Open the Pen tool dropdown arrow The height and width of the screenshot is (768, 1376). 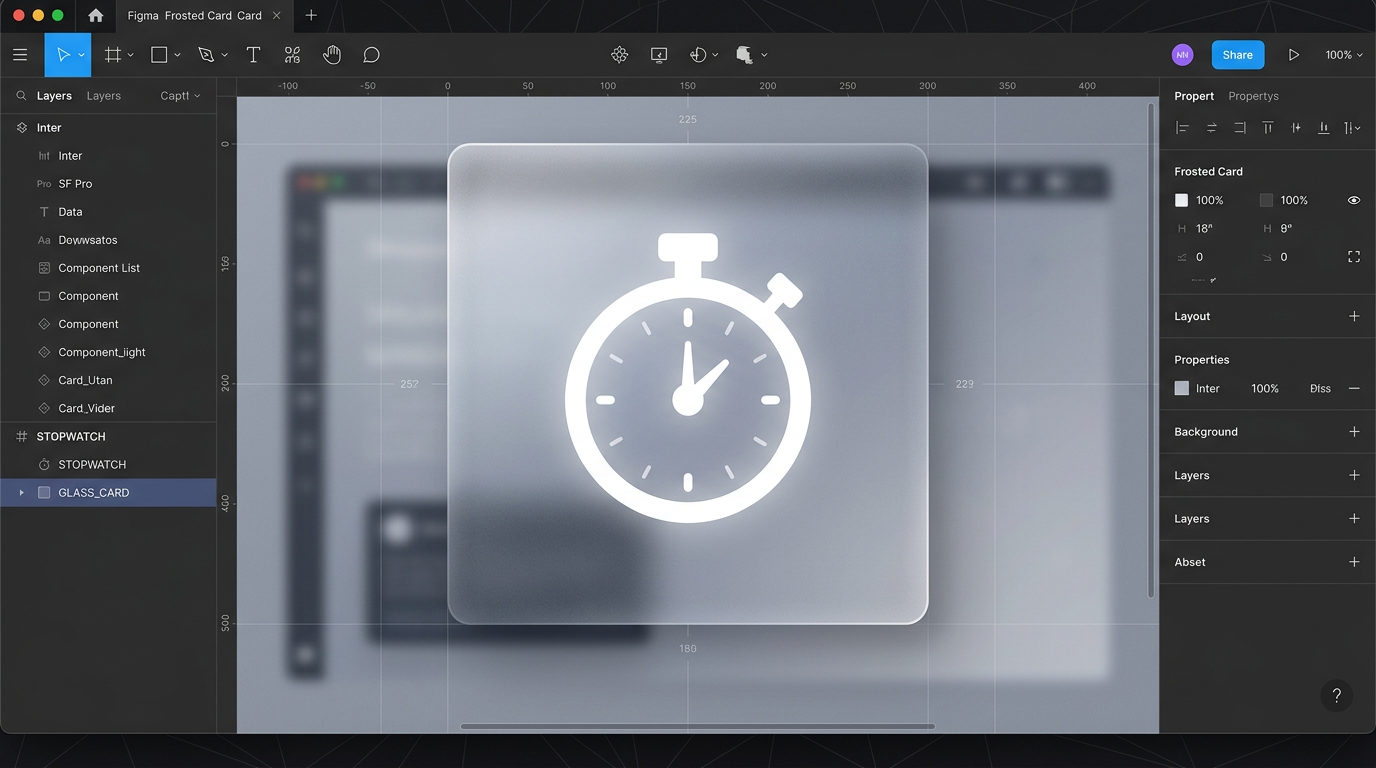click(225, 55)
